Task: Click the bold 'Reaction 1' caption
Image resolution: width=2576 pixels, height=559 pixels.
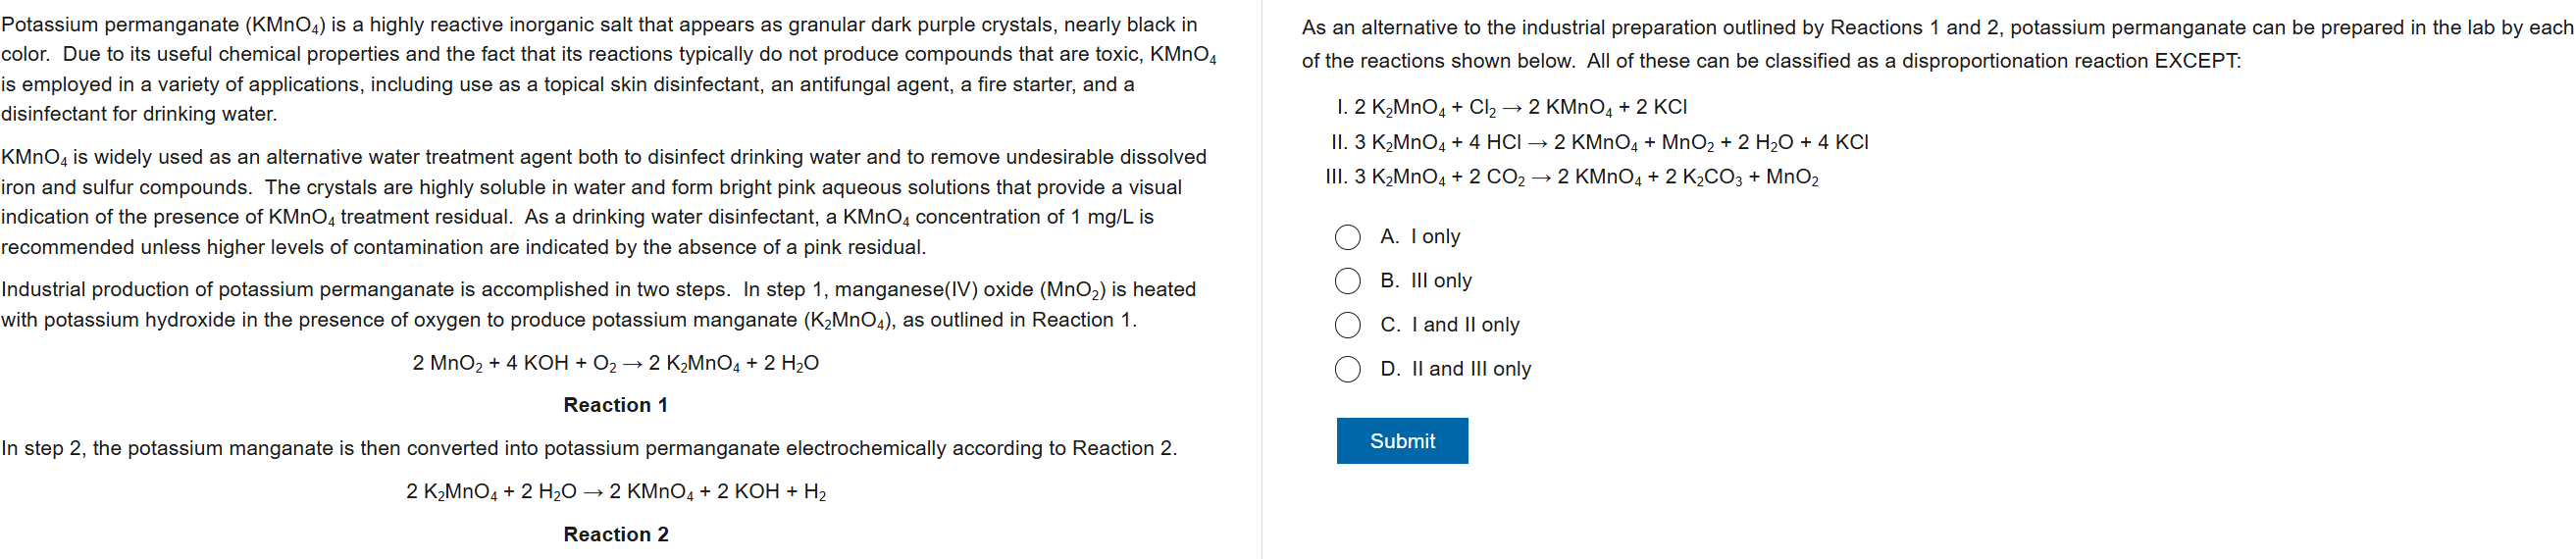Action: coord(615,405)
